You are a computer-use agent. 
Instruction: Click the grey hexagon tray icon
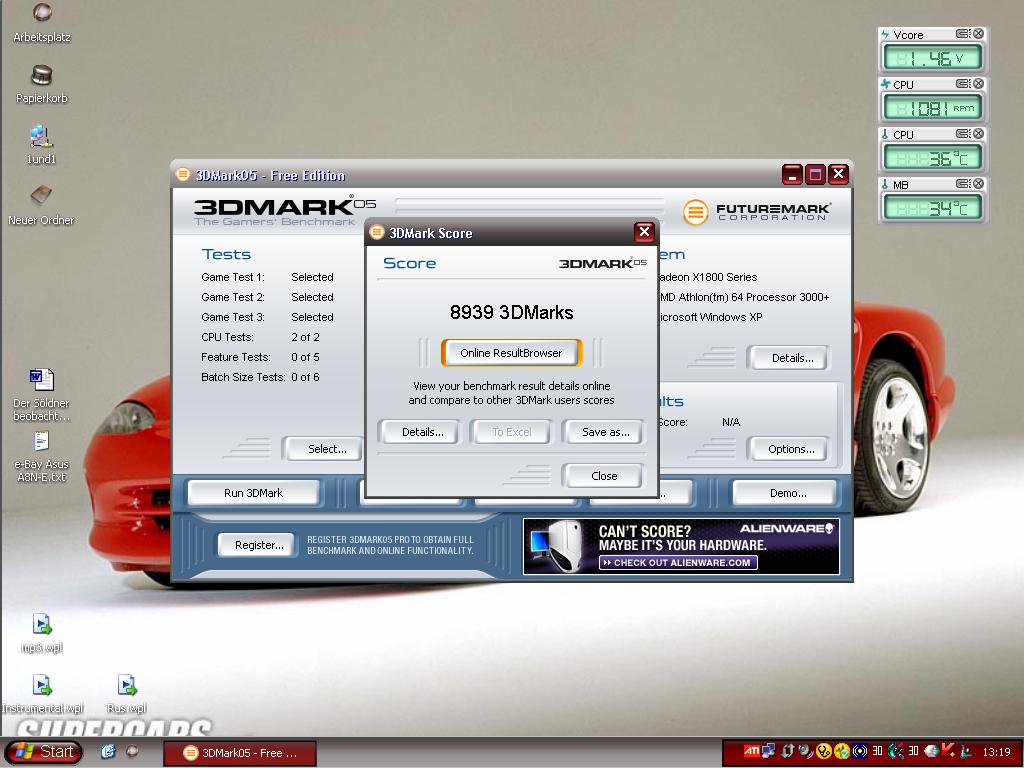click(931, 751)
